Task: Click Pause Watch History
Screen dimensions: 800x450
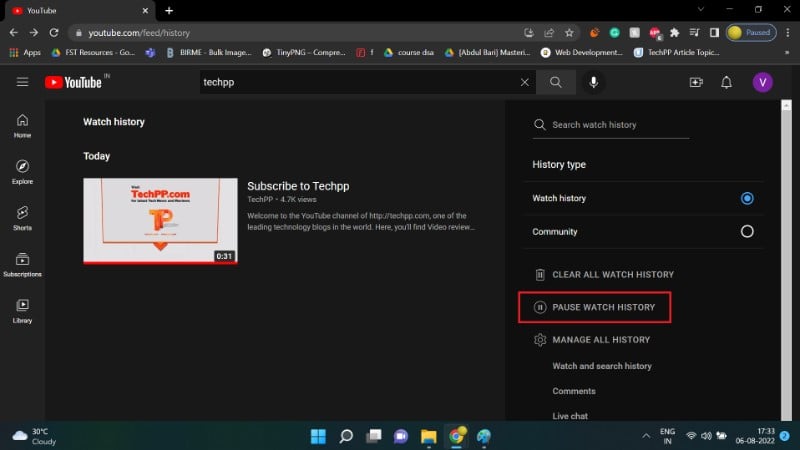Action: click(x=594, y=307)
